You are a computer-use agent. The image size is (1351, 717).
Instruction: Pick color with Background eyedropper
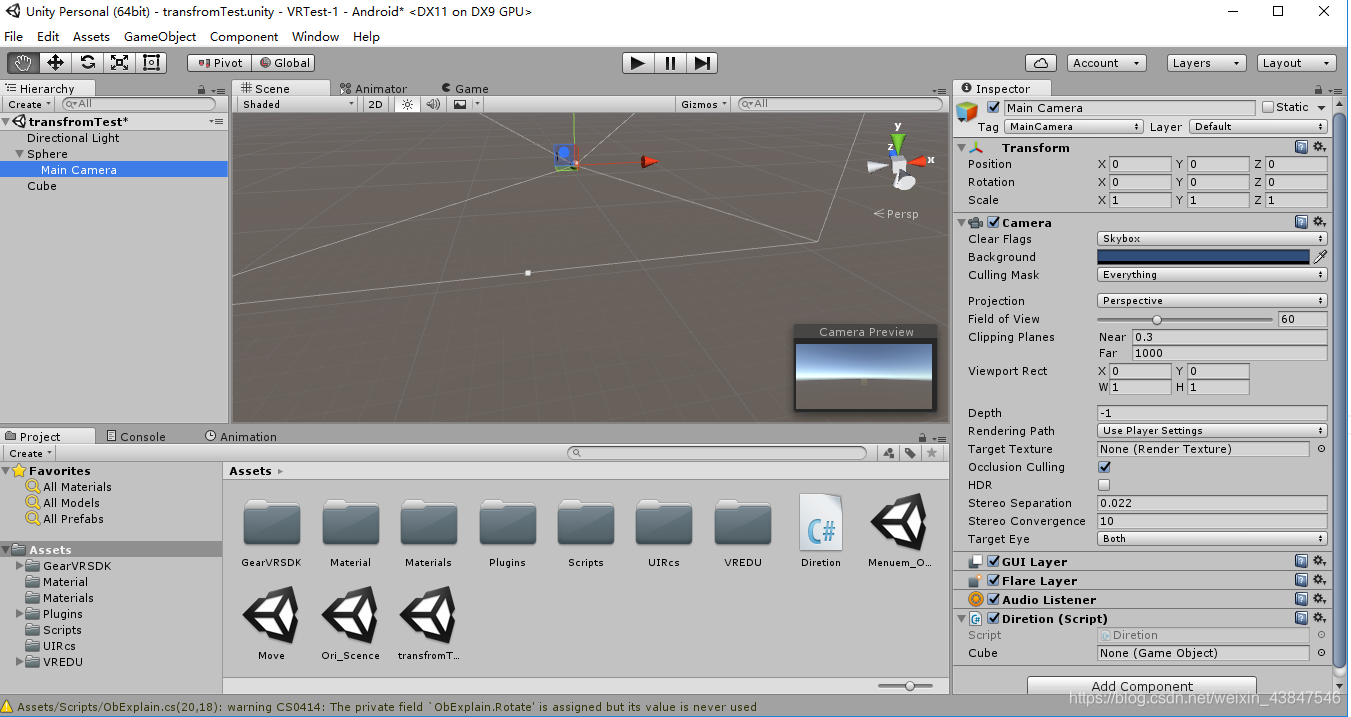pos(1320,257)
